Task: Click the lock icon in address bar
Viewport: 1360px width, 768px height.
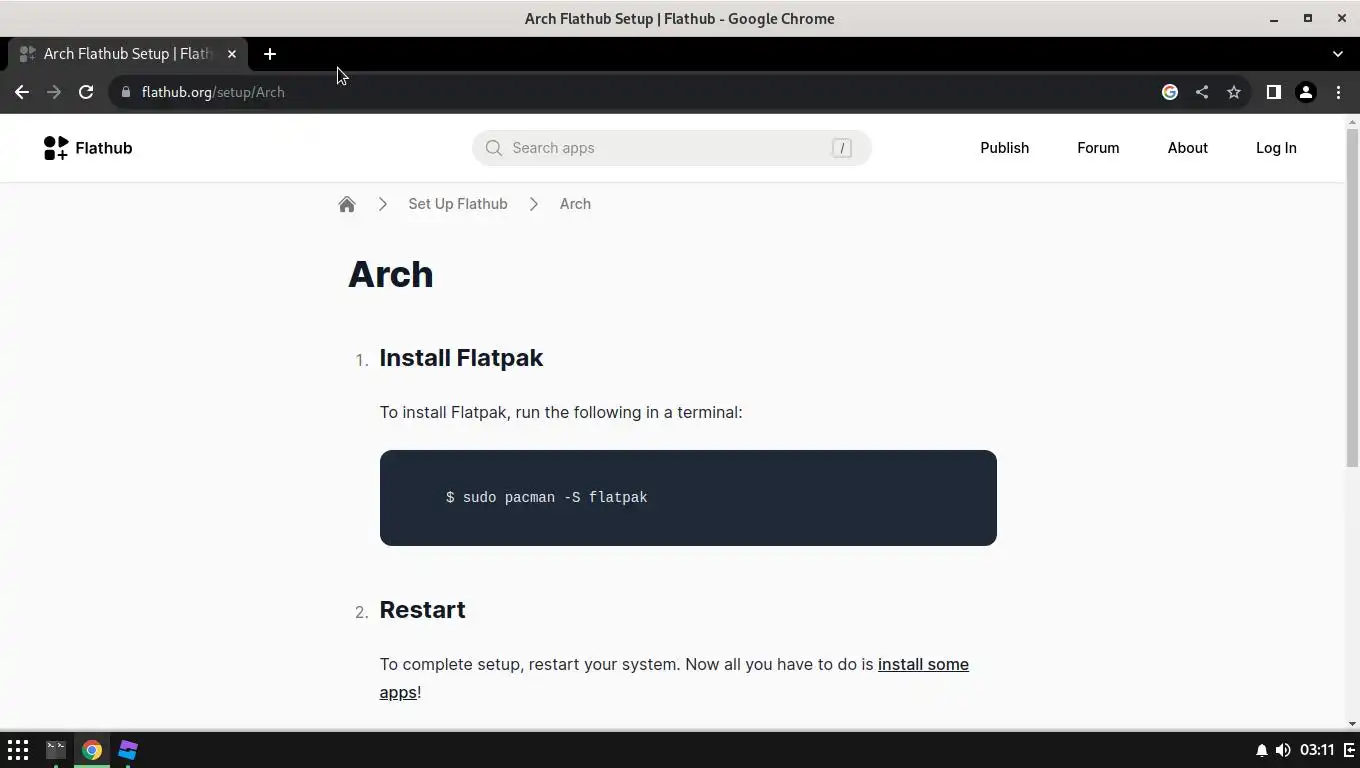Action: (x=125, y=92)
